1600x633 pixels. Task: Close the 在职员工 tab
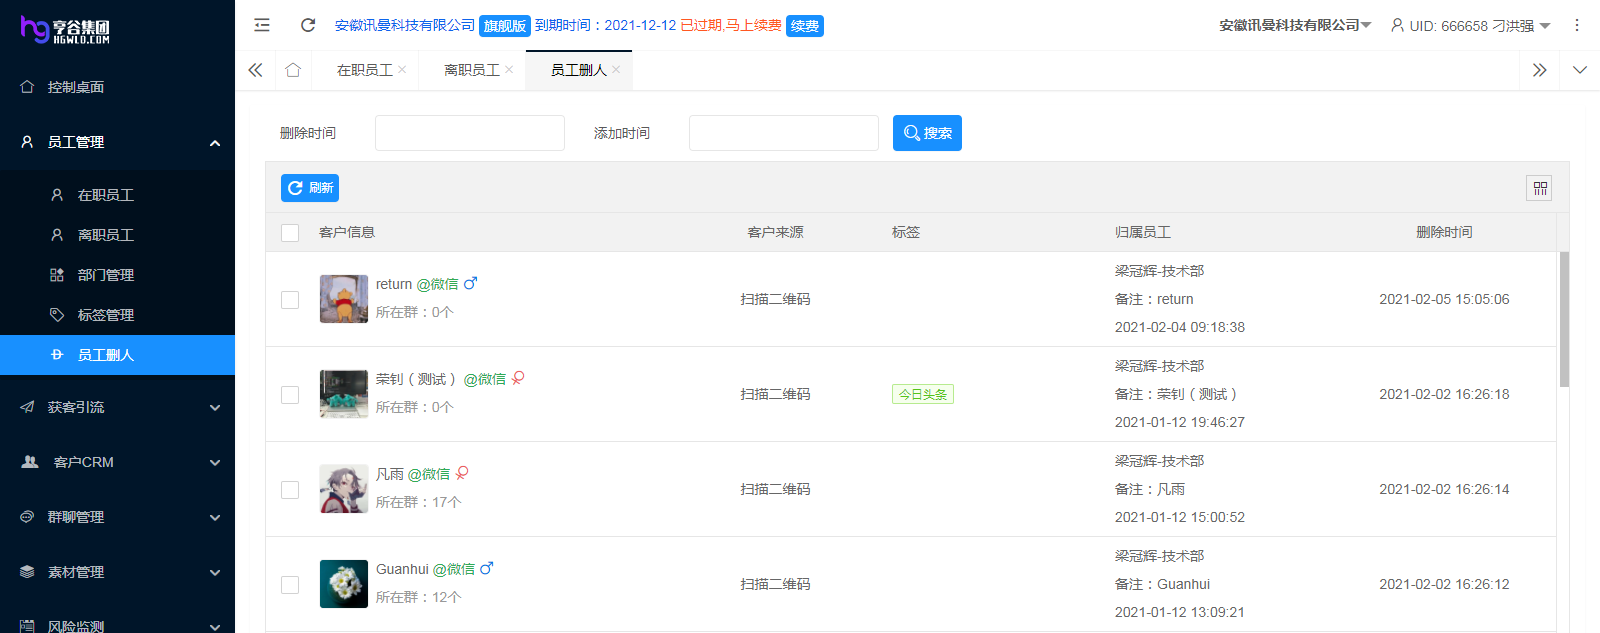(402, 70)
